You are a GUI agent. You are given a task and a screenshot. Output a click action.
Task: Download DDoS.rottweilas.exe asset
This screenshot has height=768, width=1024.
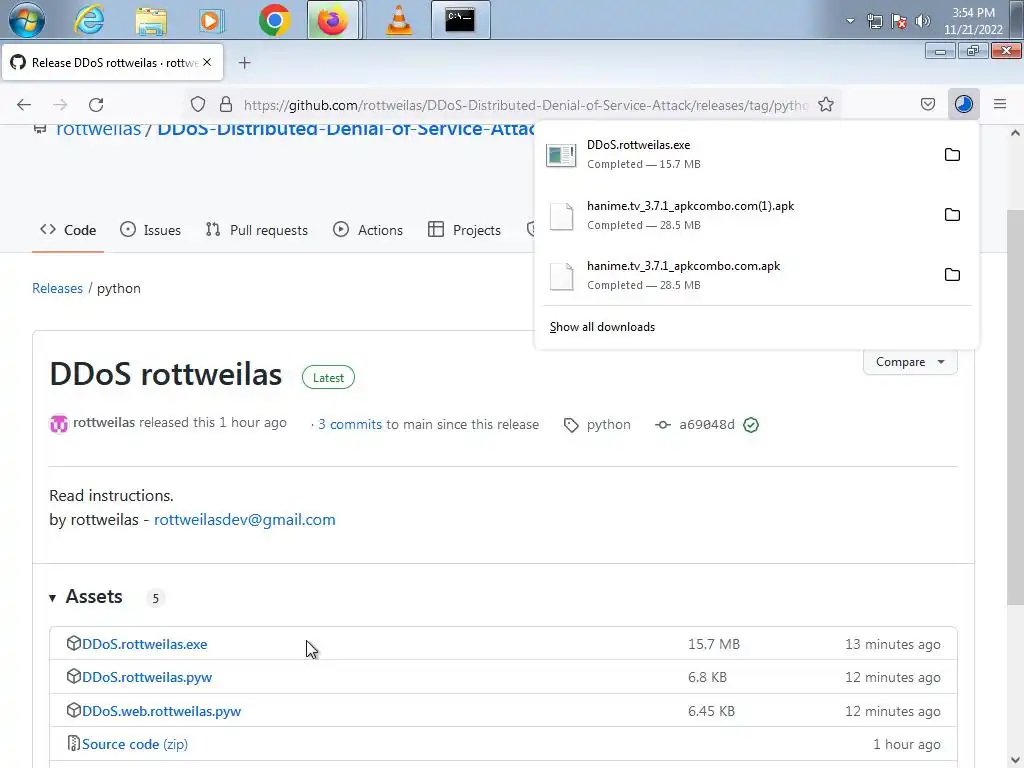click(144, 644)
